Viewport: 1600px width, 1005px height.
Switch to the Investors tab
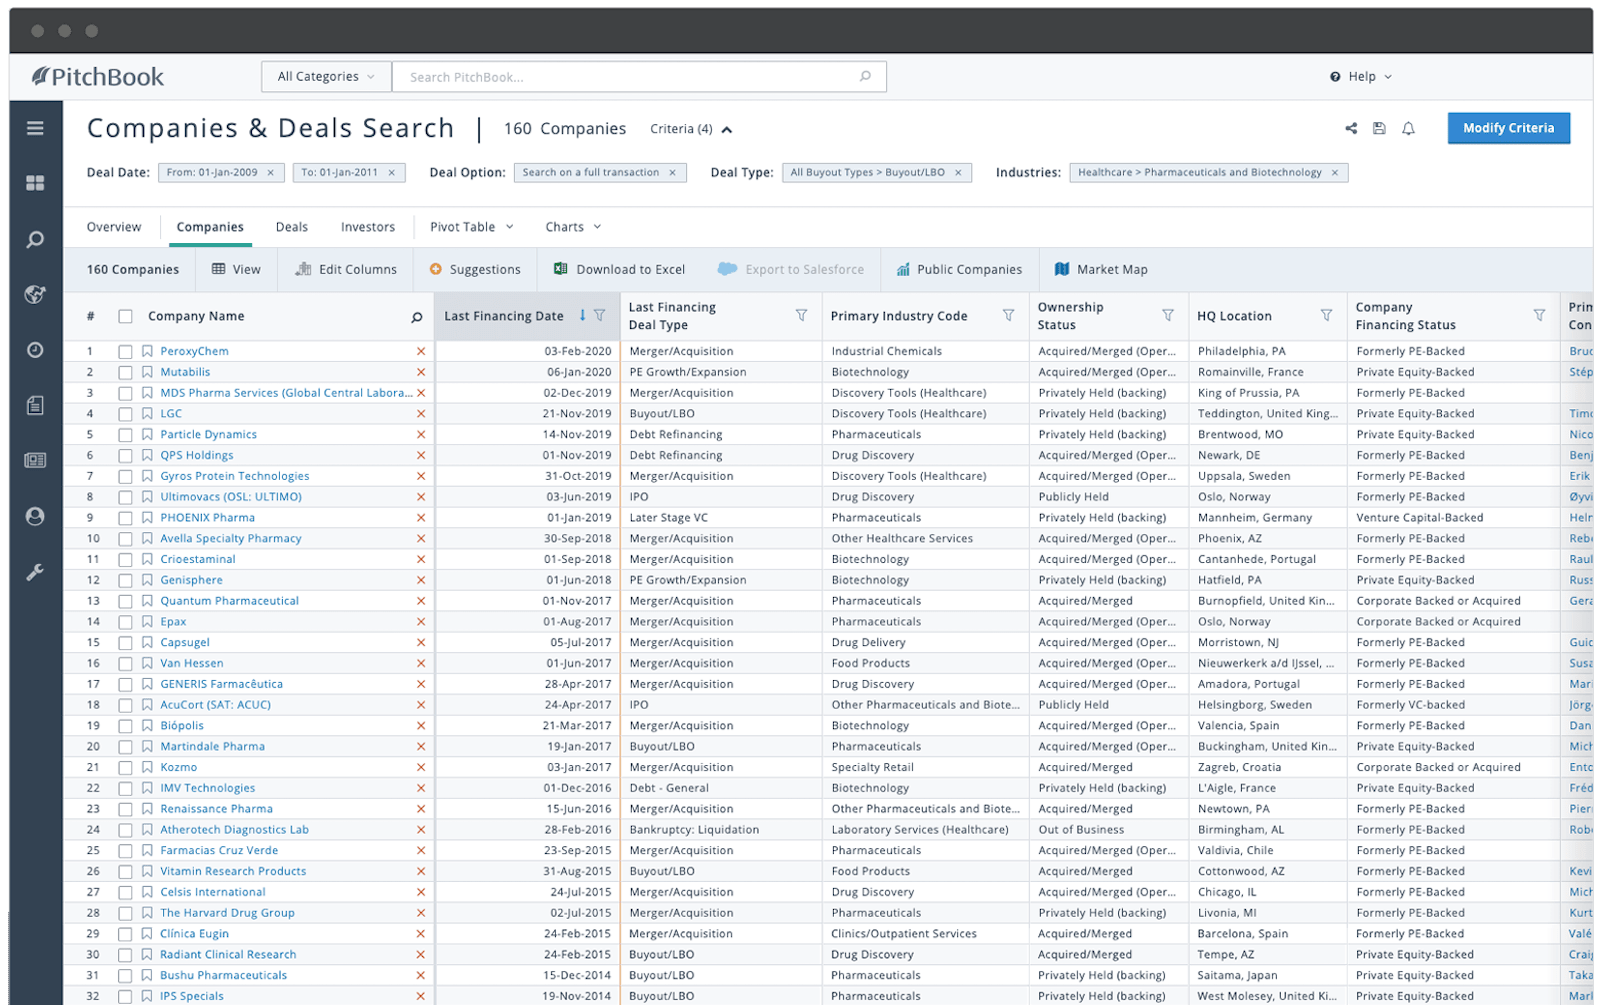(x=368, y=227)
